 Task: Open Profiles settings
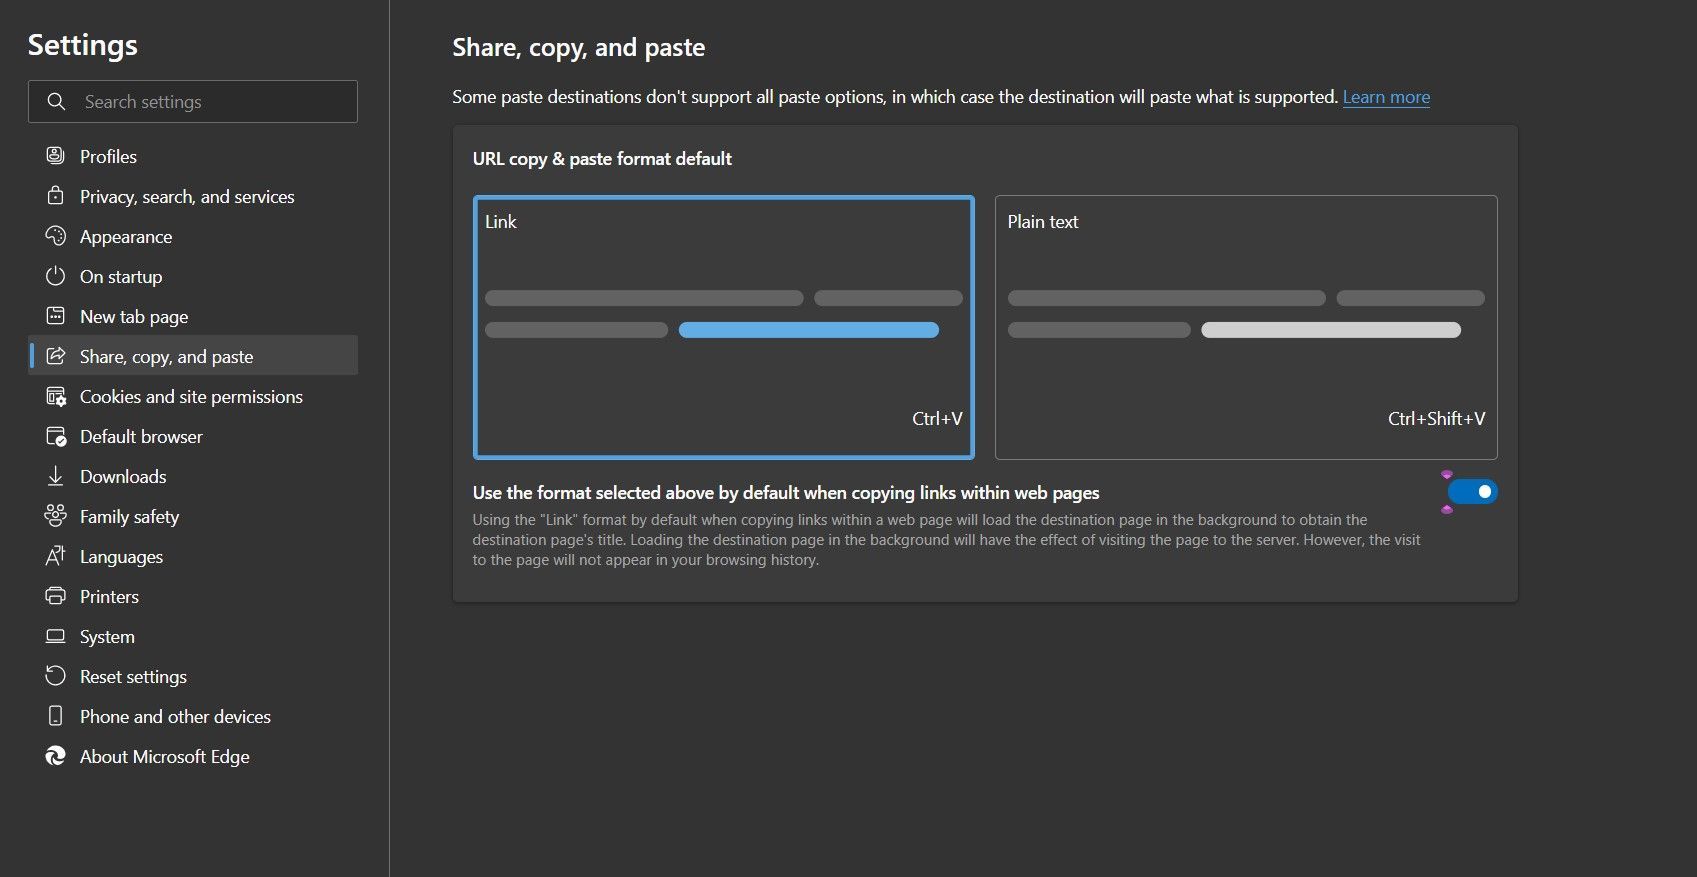[x=193, y=156]
